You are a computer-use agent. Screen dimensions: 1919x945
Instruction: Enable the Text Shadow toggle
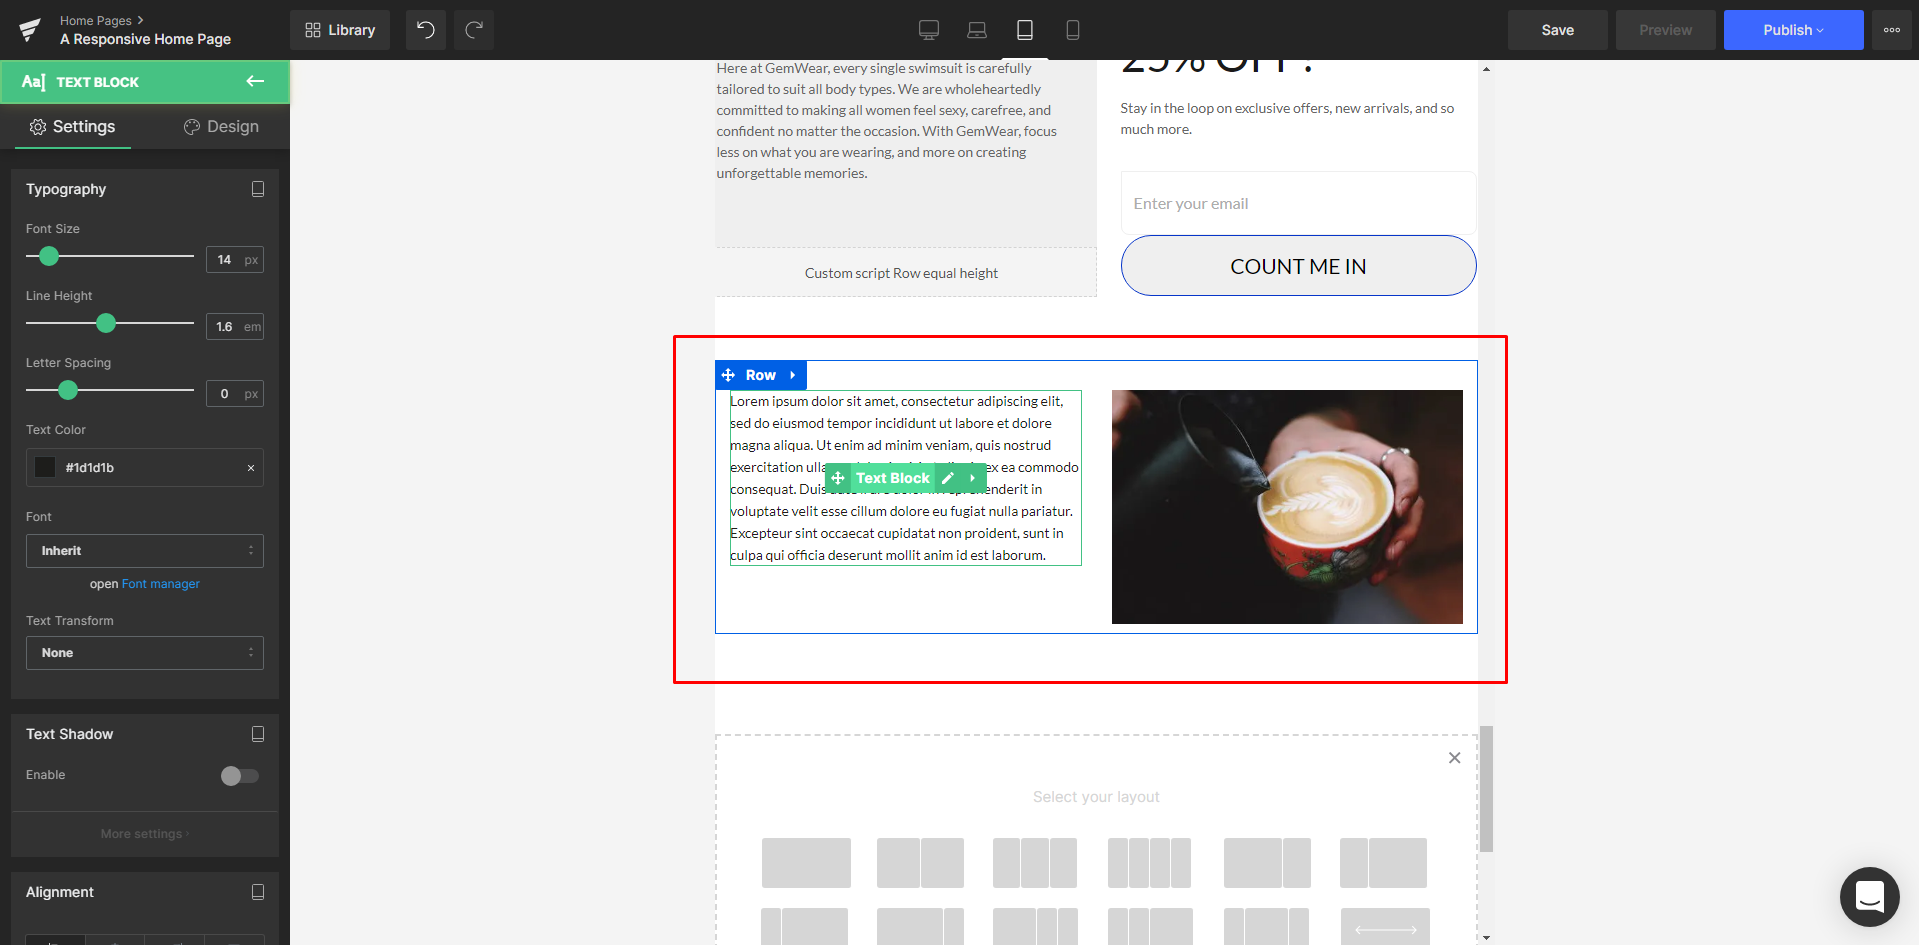239,775
